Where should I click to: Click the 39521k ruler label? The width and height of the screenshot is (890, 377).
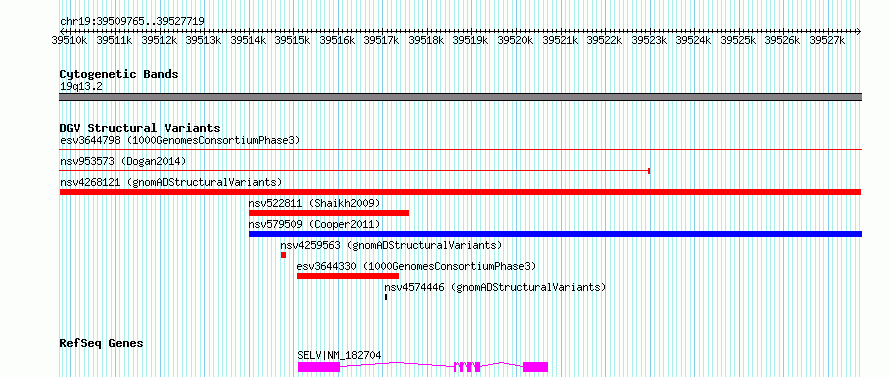(x=560, y=40)
